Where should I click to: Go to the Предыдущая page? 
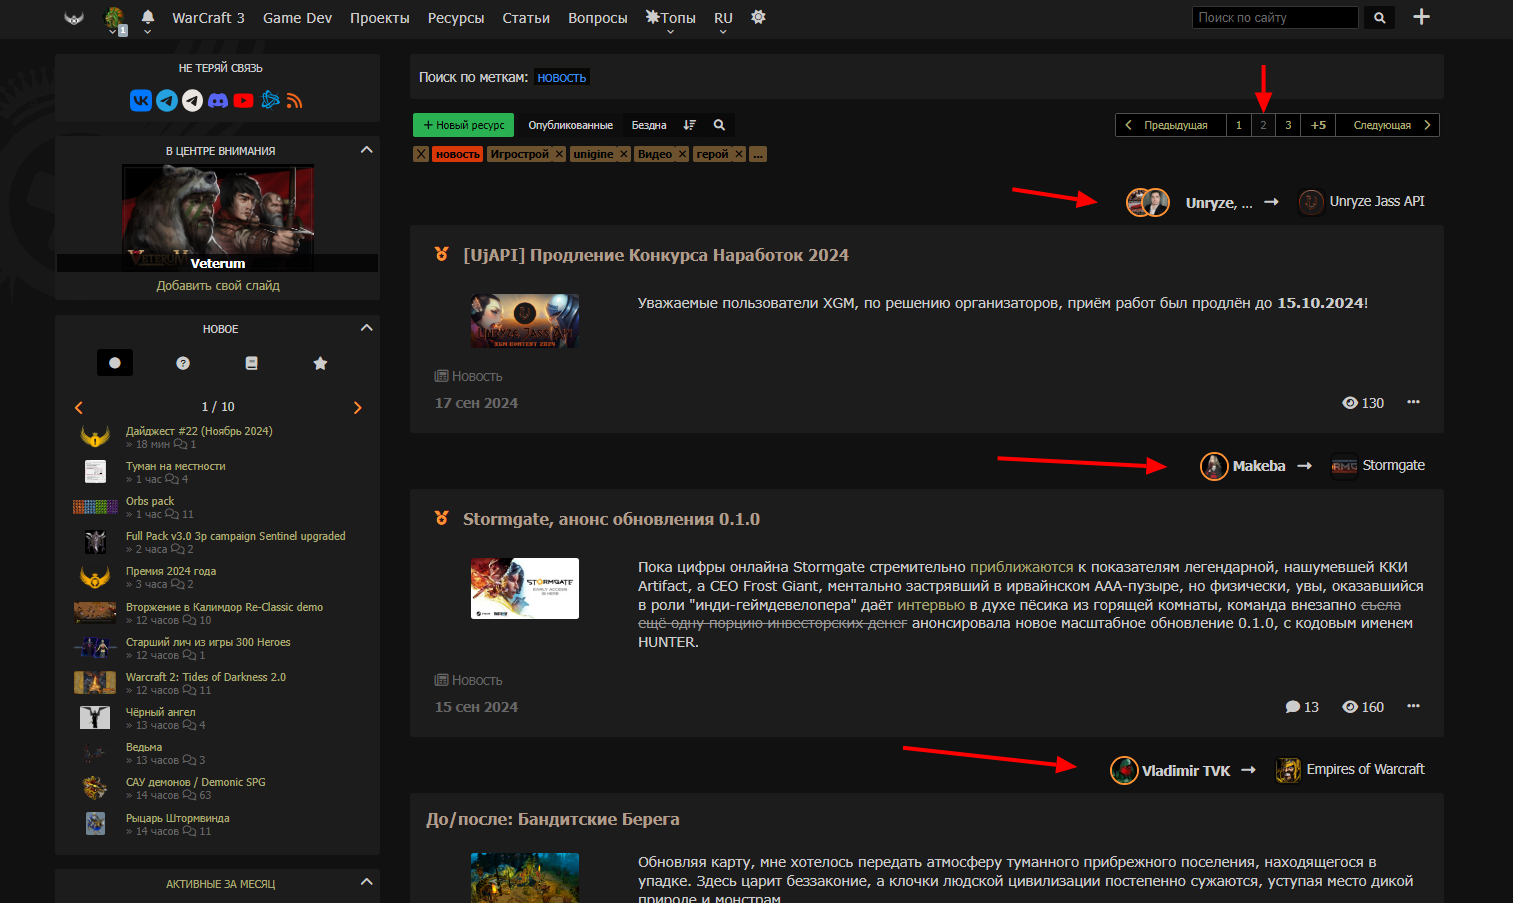[1171, 125]
